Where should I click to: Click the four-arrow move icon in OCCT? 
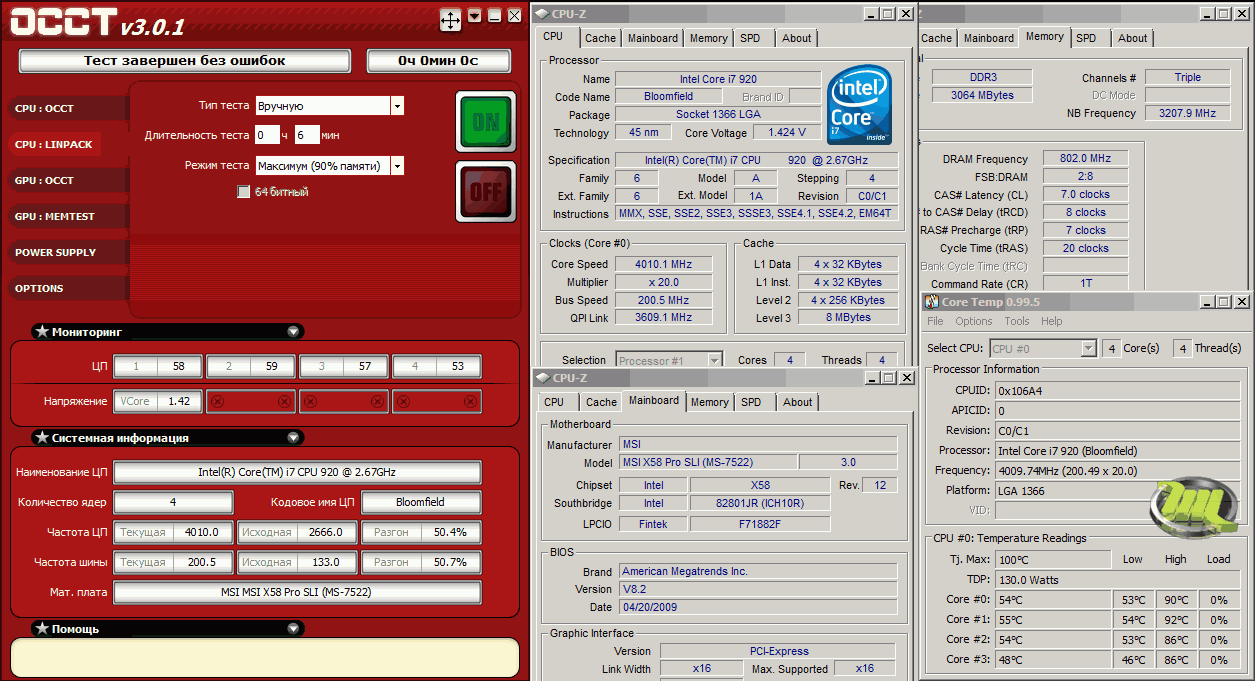pyautogui.click(x=451, y=19)
